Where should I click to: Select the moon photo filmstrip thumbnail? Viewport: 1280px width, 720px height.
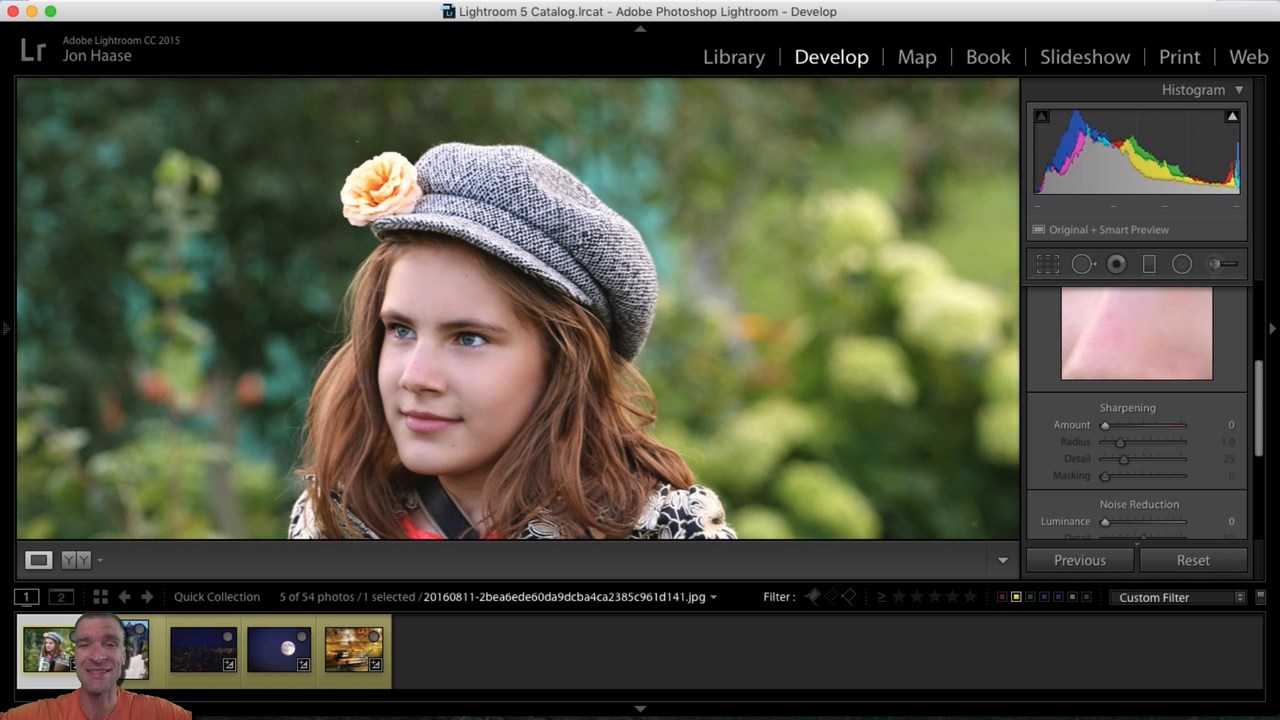(x=278, y=649)
